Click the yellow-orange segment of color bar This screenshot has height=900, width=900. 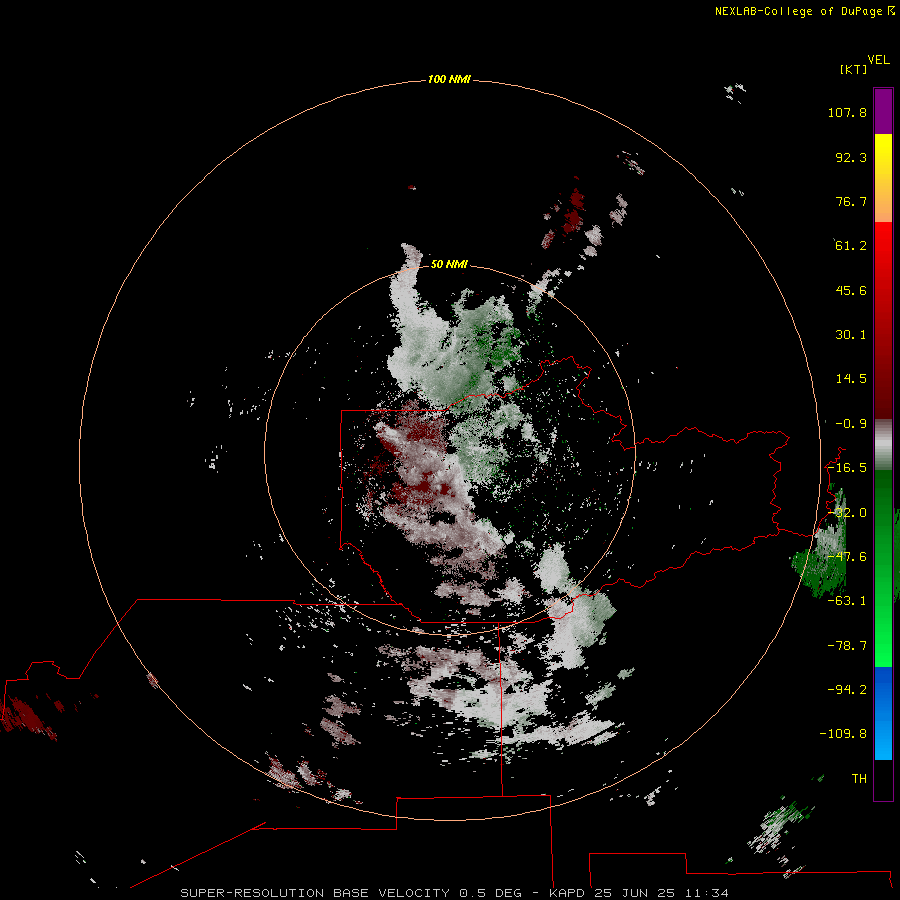point(883,178)
